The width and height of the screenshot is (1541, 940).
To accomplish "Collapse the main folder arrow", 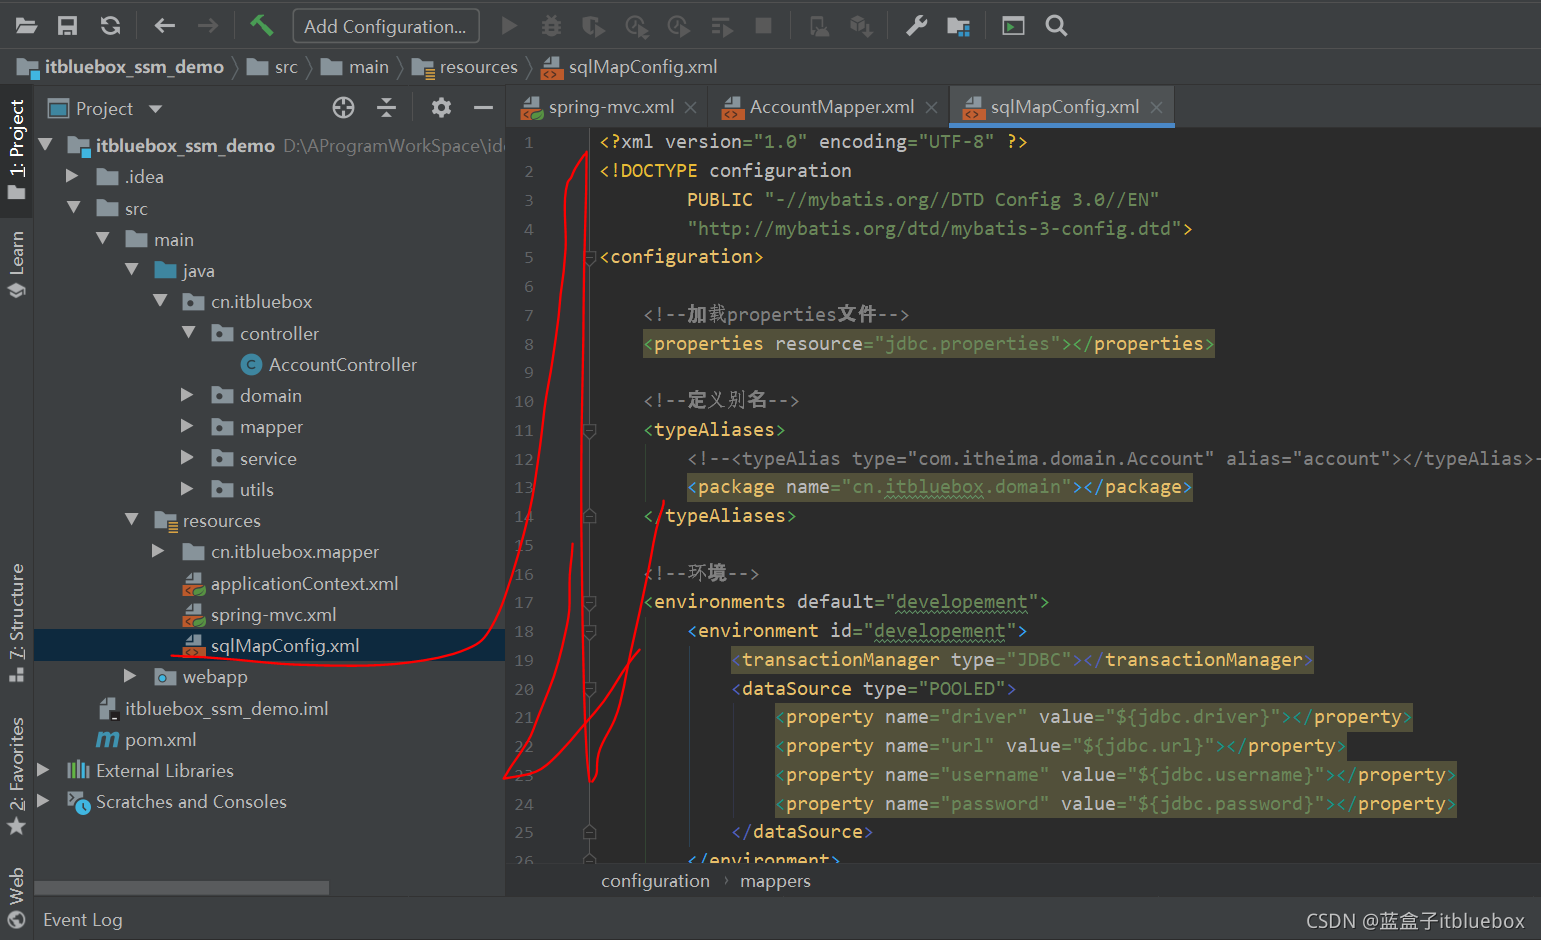I will [x=103, y=239].
